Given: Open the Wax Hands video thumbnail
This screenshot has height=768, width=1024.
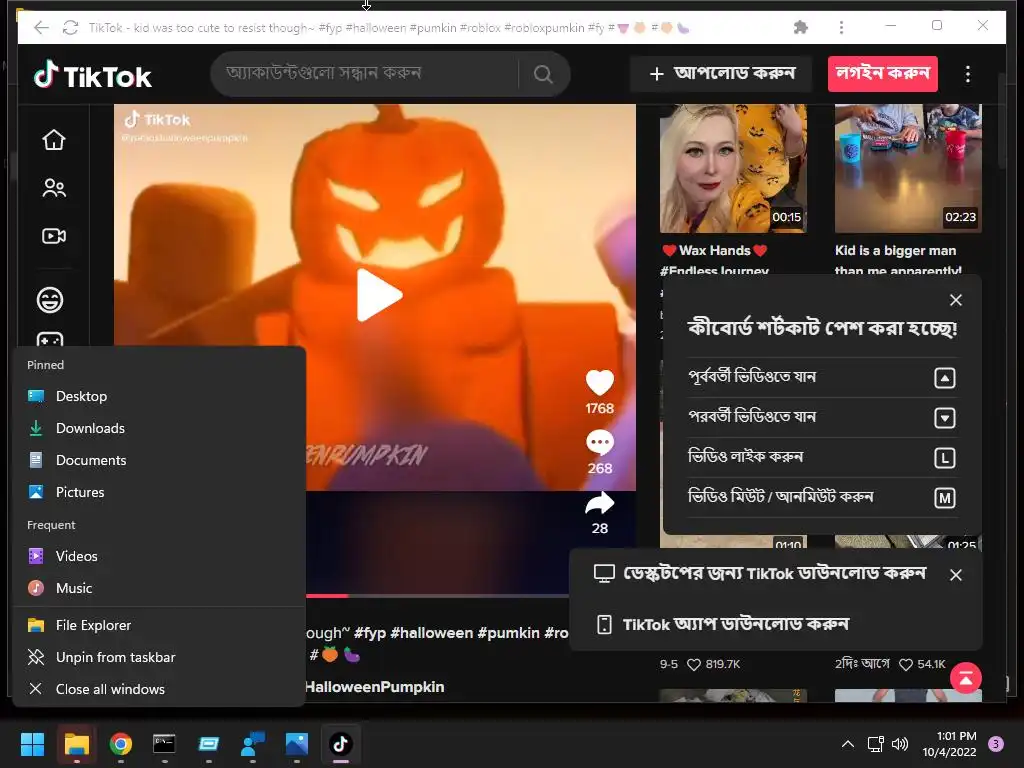Looking at the screenshot, I should click(733, 168).
